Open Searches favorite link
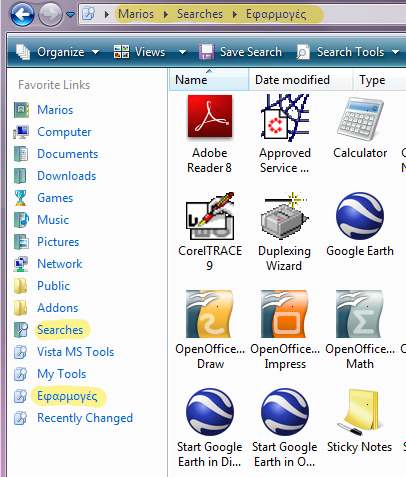The height and width of the screenshot is (477, 406). tap(60, 330)
